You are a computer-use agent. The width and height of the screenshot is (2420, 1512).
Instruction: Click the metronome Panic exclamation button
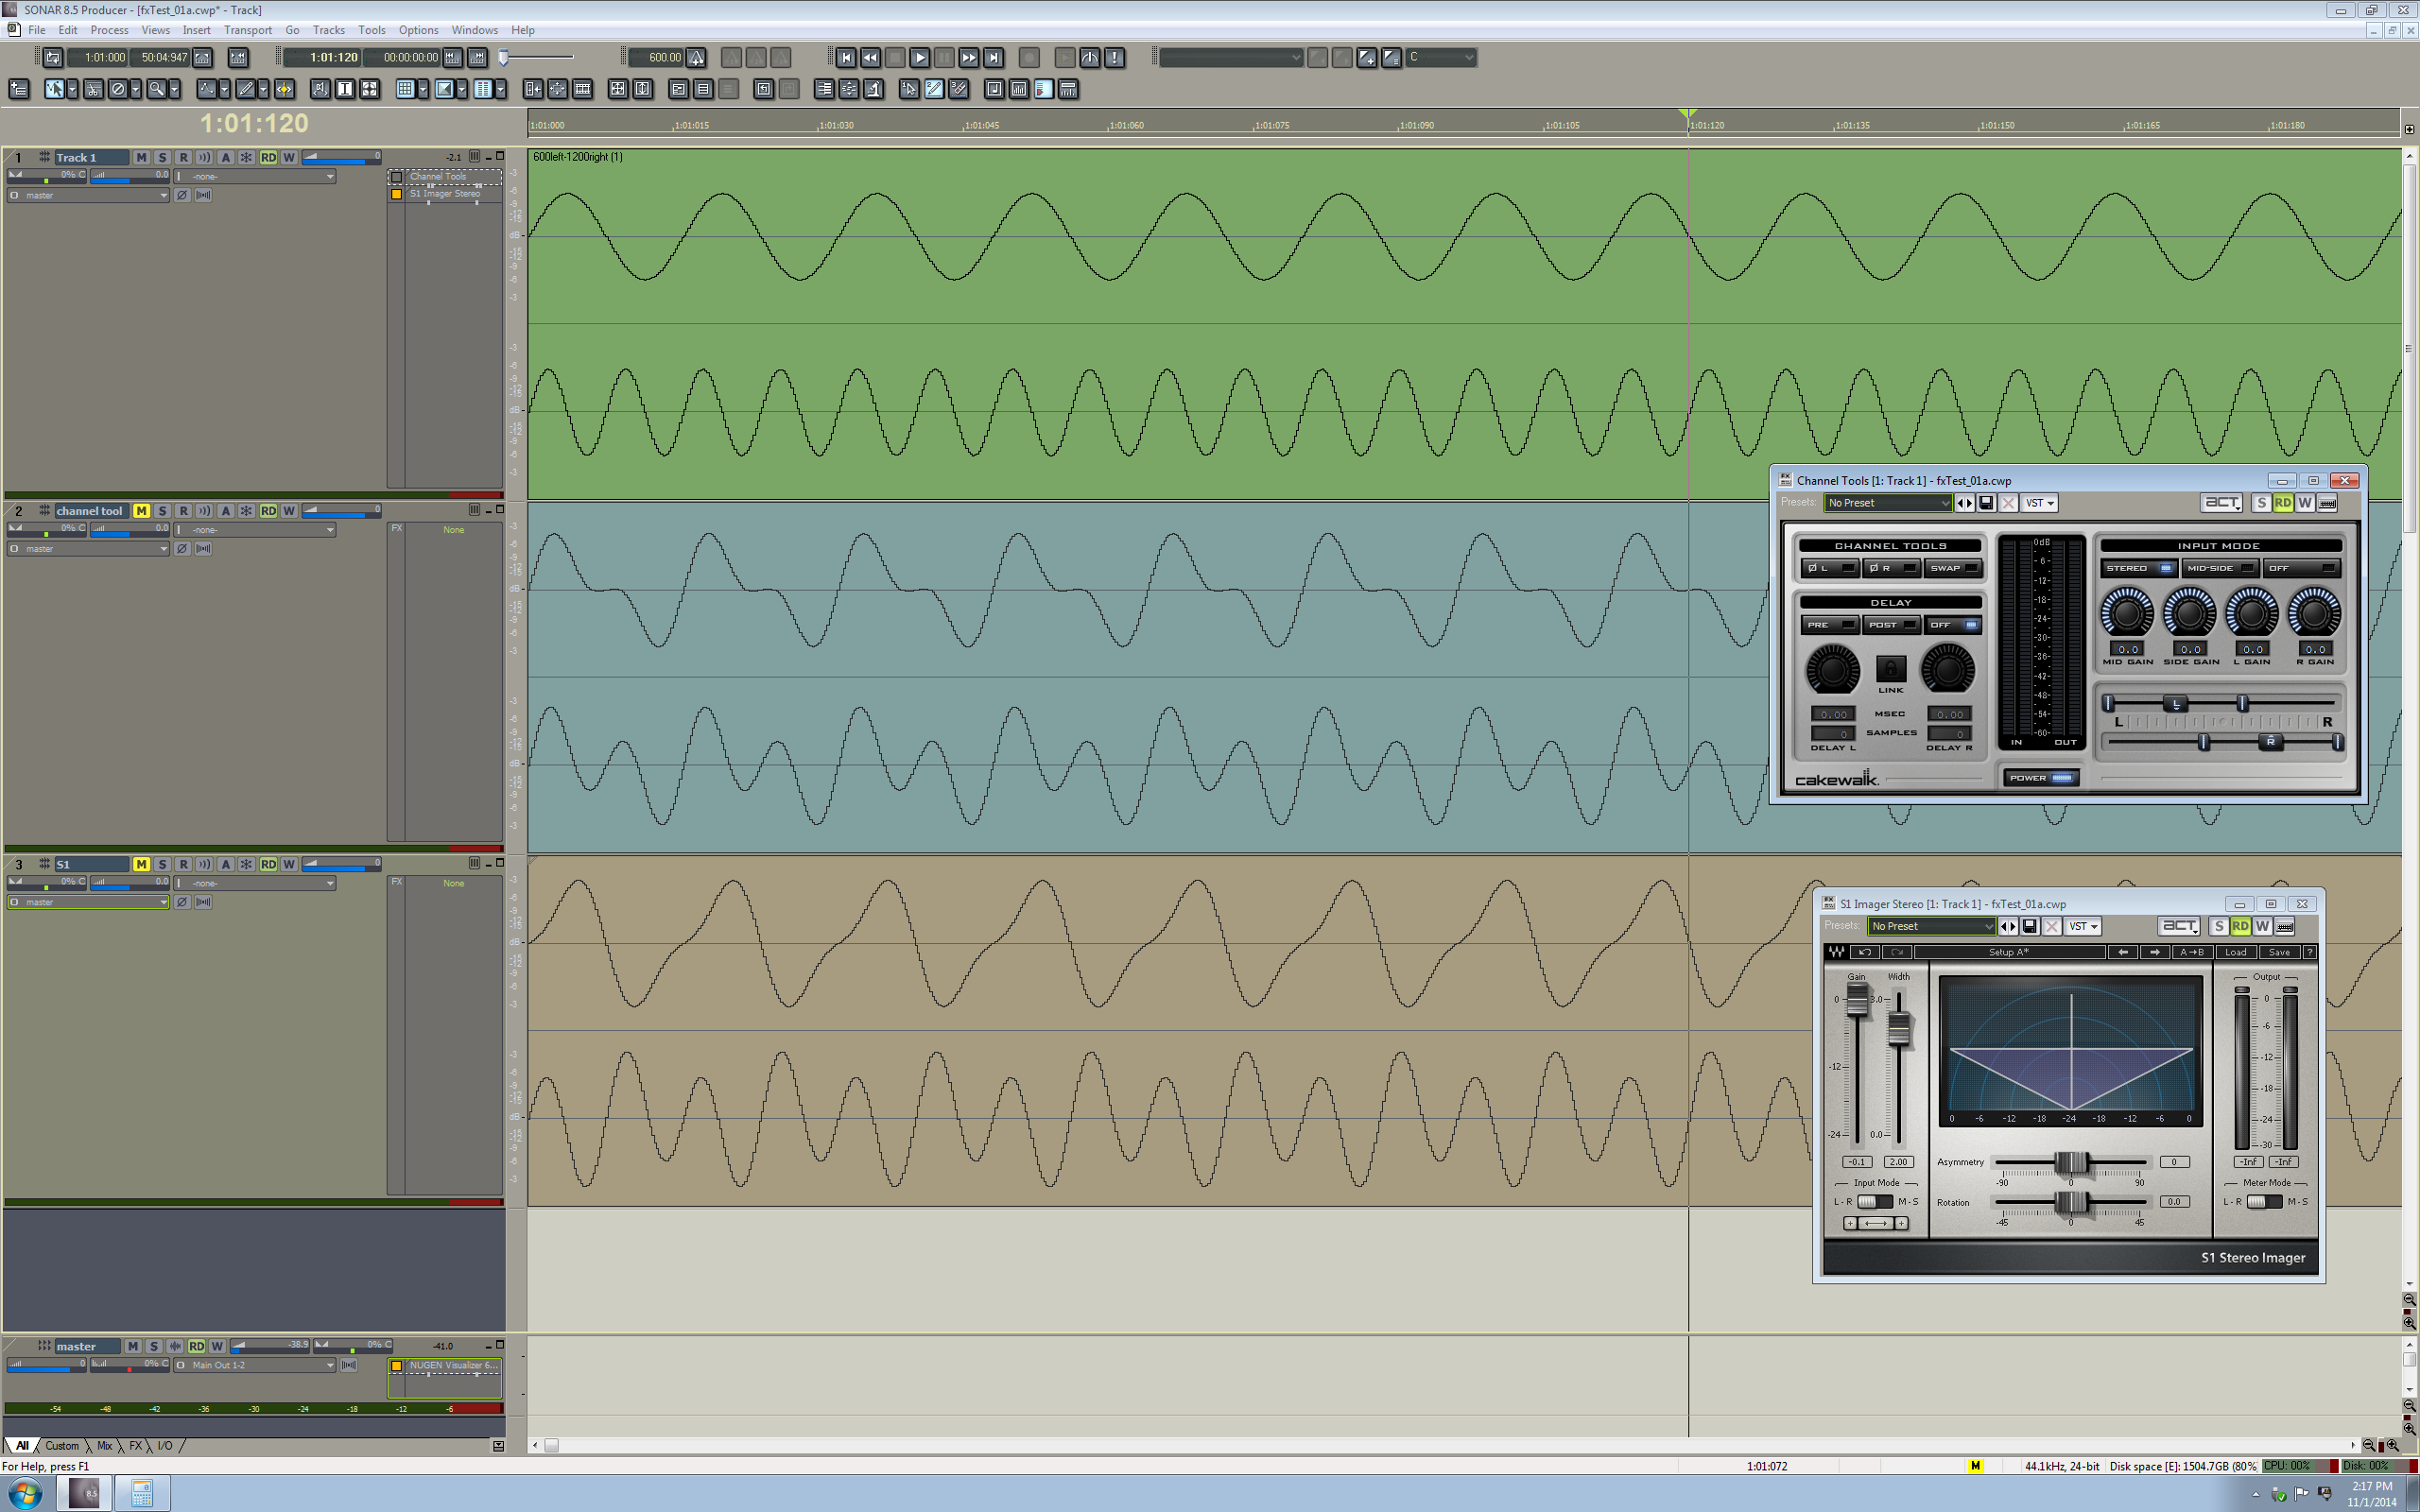(1114, 58)
